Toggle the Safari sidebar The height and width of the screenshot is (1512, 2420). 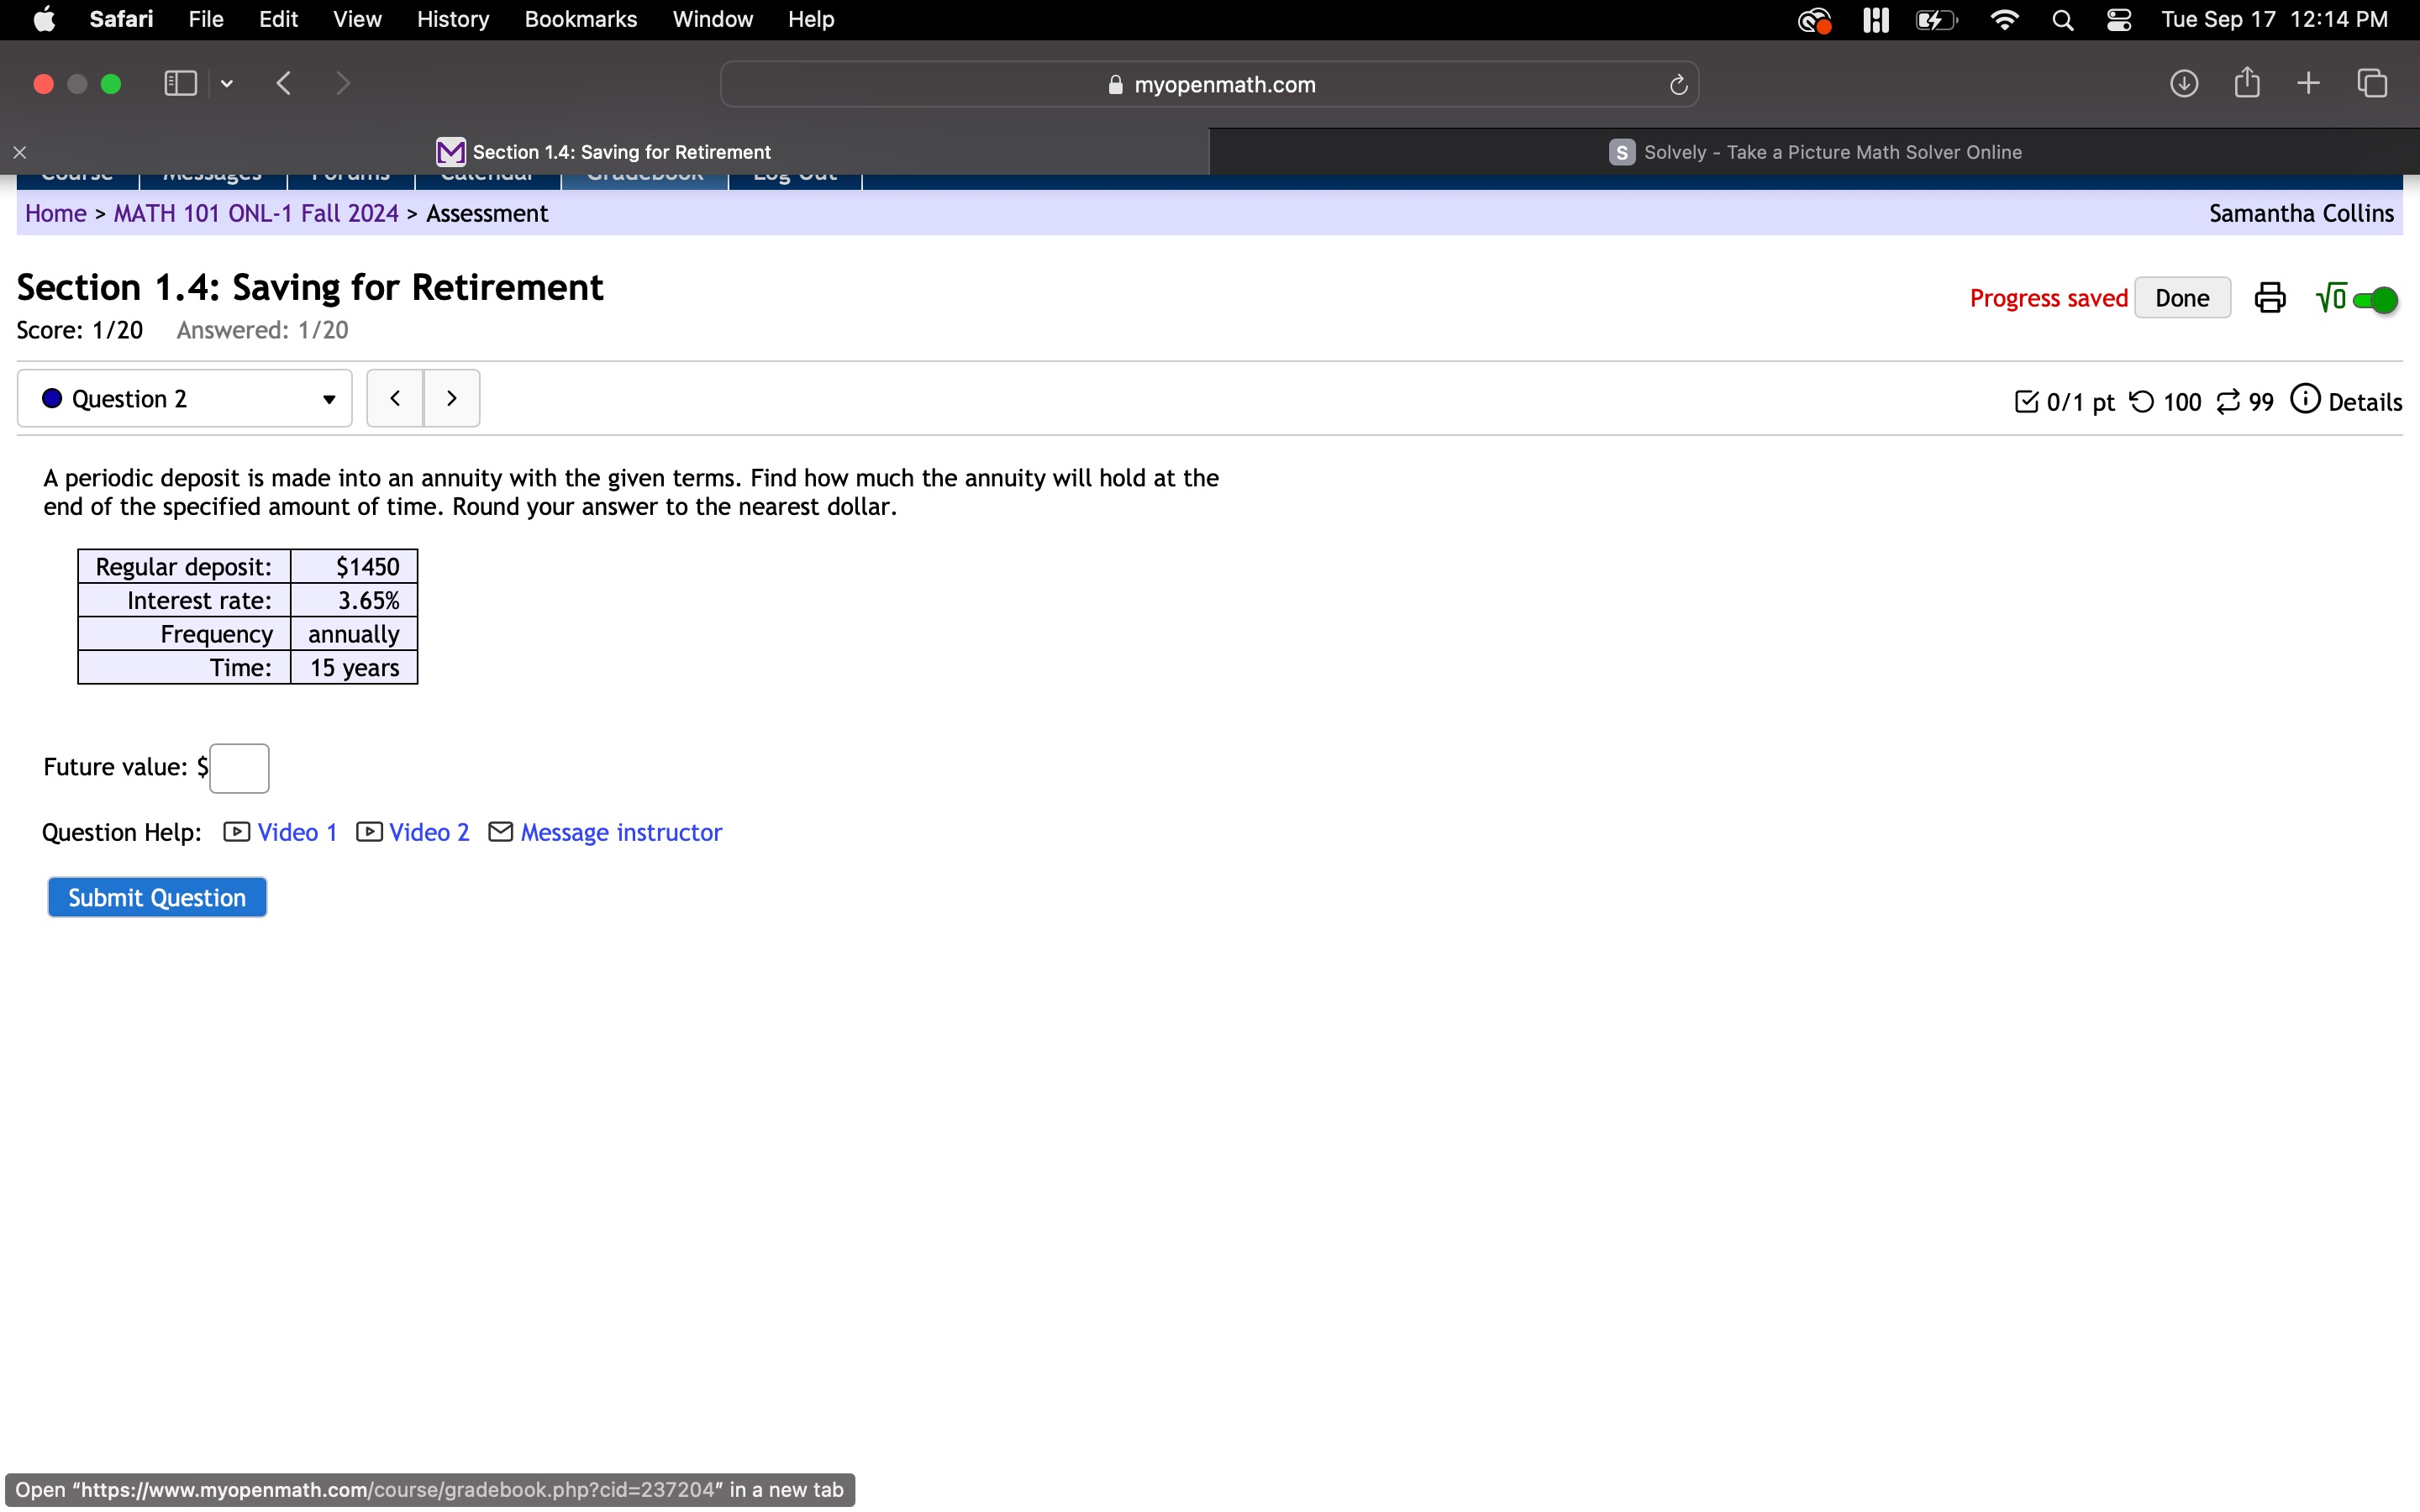click(180, 83)
